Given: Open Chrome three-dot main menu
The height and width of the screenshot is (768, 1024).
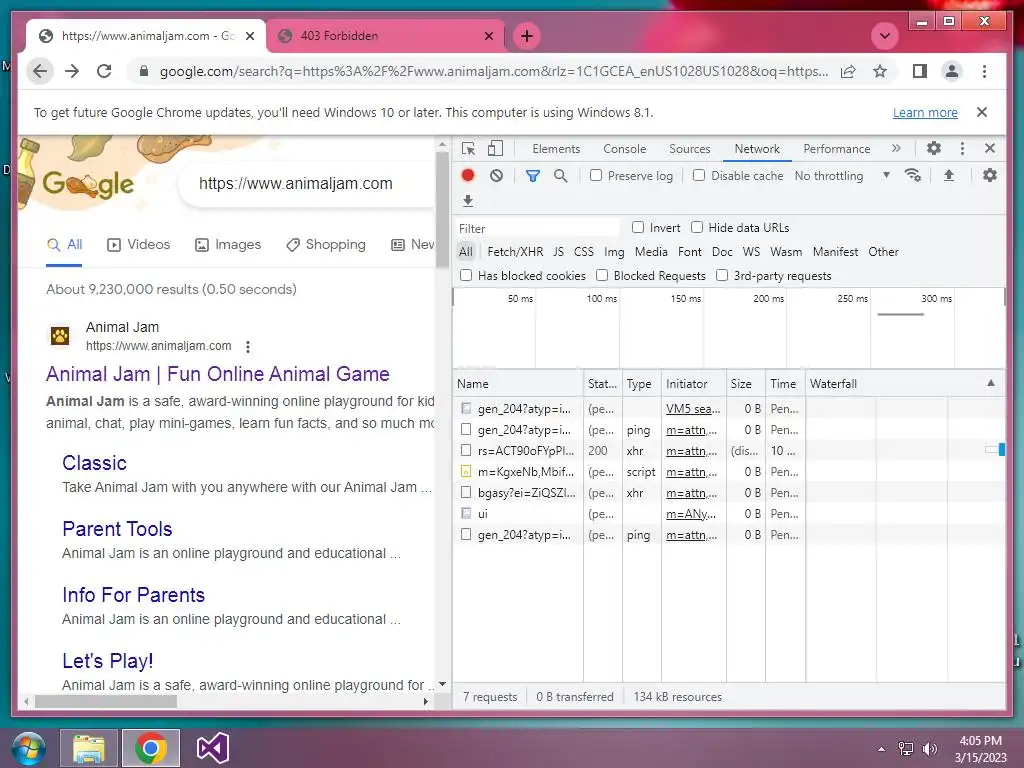Looking at the screenshot, I should (x=984, y=71).
